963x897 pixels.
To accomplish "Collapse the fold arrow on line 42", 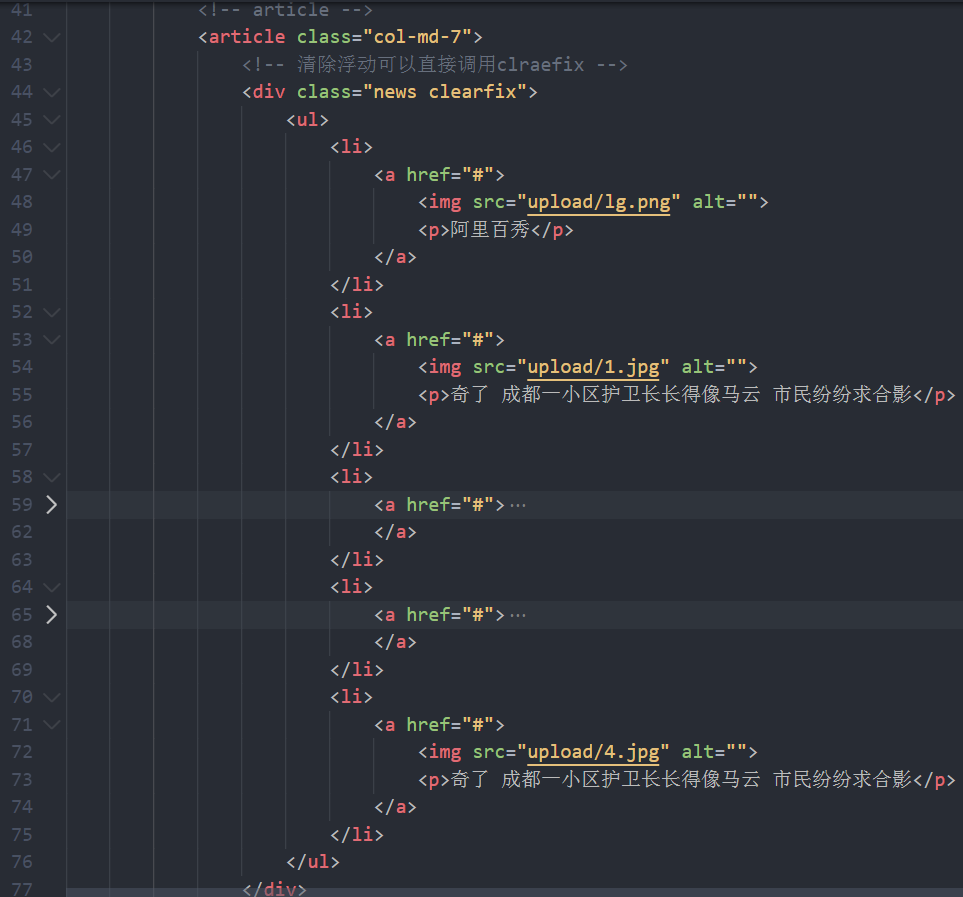I will click(52, 37).
